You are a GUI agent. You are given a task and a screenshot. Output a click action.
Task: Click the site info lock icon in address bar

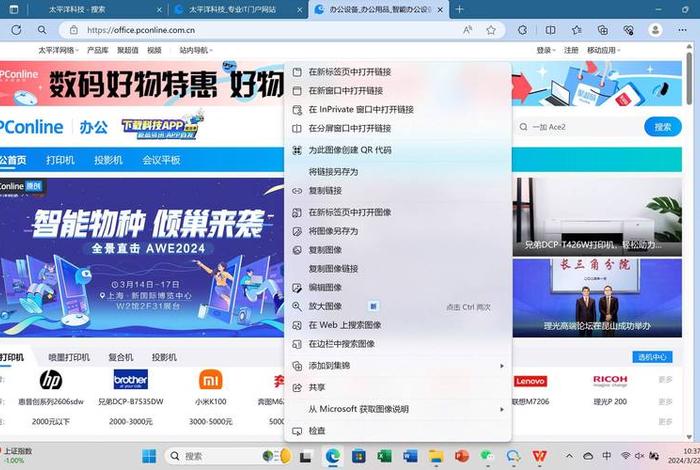(74, 30)
